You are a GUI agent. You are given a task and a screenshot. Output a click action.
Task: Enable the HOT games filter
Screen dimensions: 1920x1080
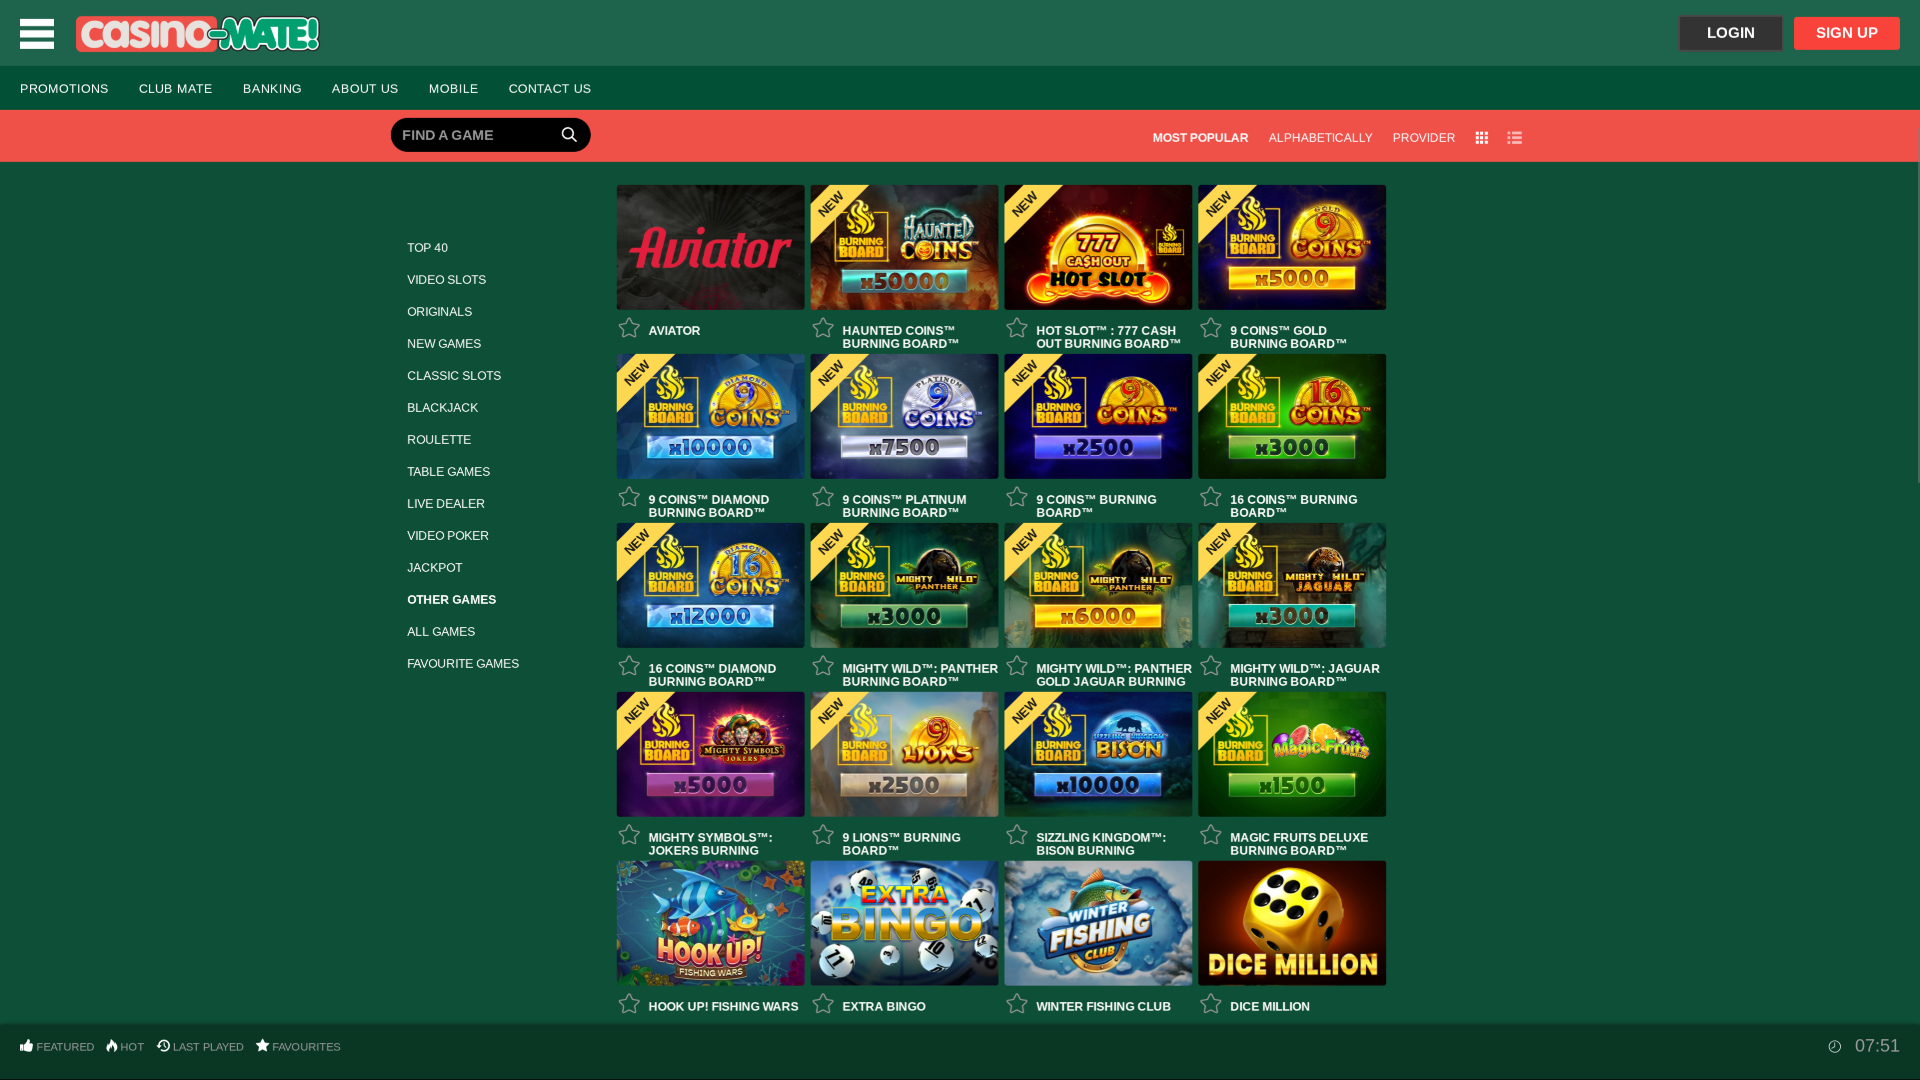[x=124, y=1046]
